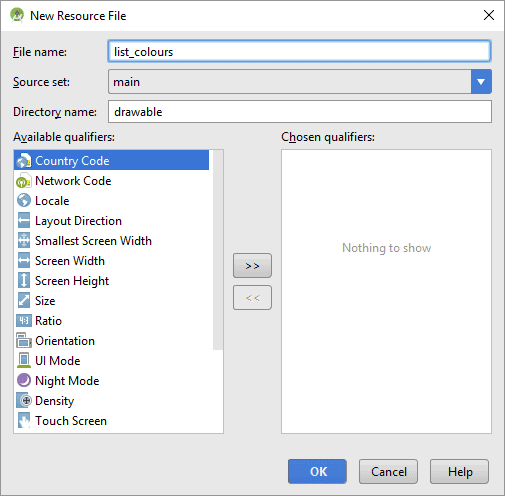The width and height of the screenshot is (505, 496).
Task: Open the Source set dropdown arrow
Action: (x=481, y=82)
